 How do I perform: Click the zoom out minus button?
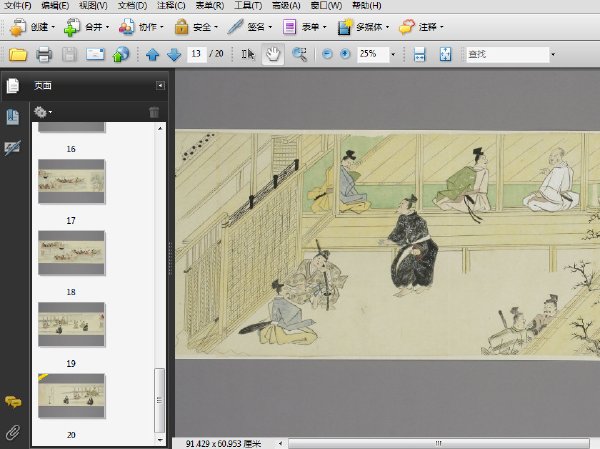(x=327, y=54)
